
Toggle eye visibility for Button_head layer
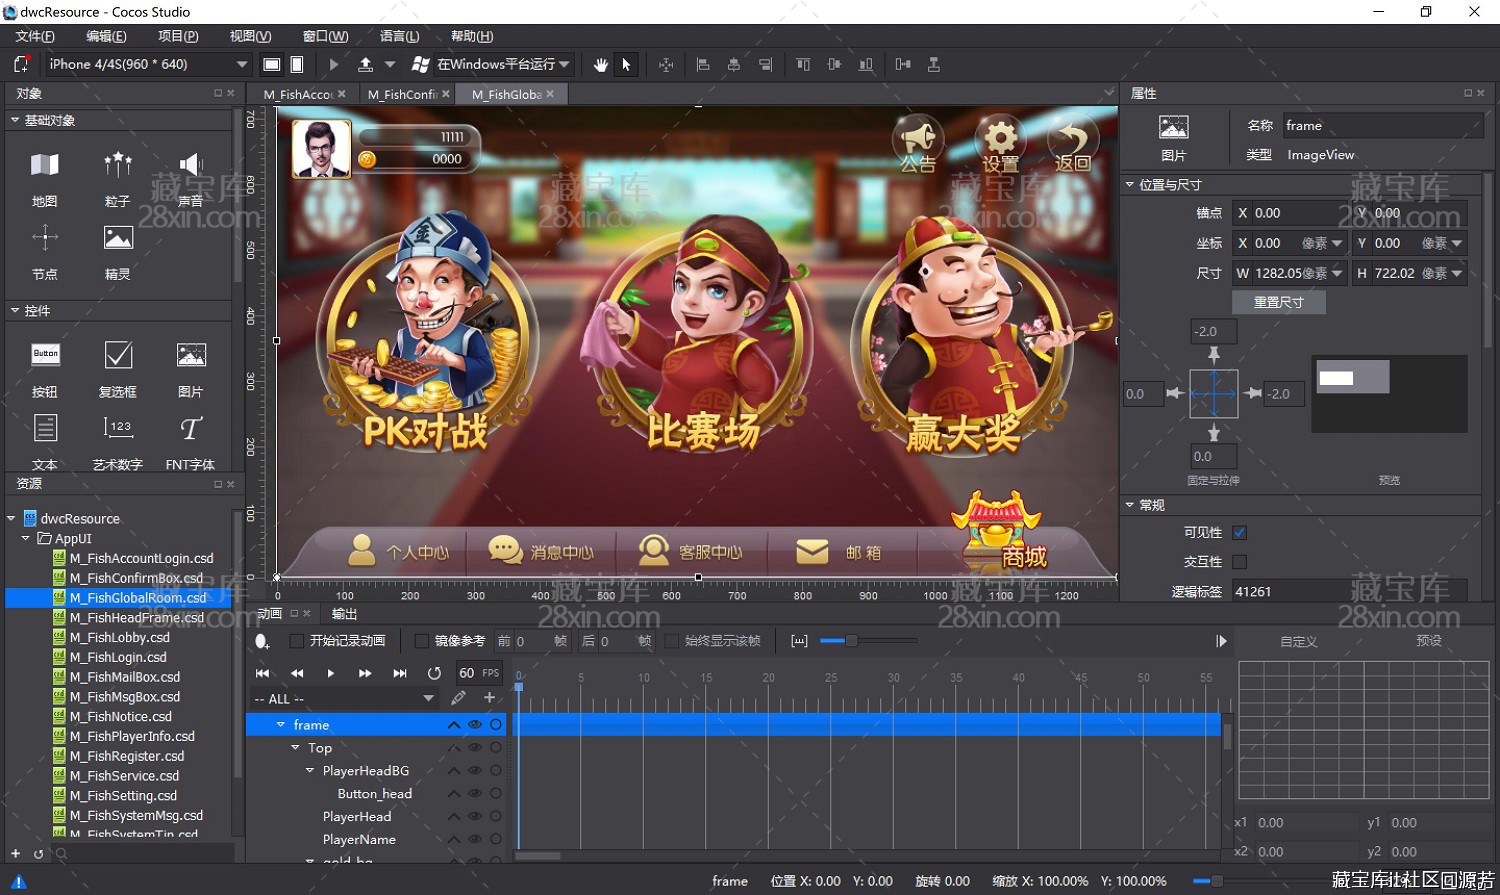[x=475, y=793]
